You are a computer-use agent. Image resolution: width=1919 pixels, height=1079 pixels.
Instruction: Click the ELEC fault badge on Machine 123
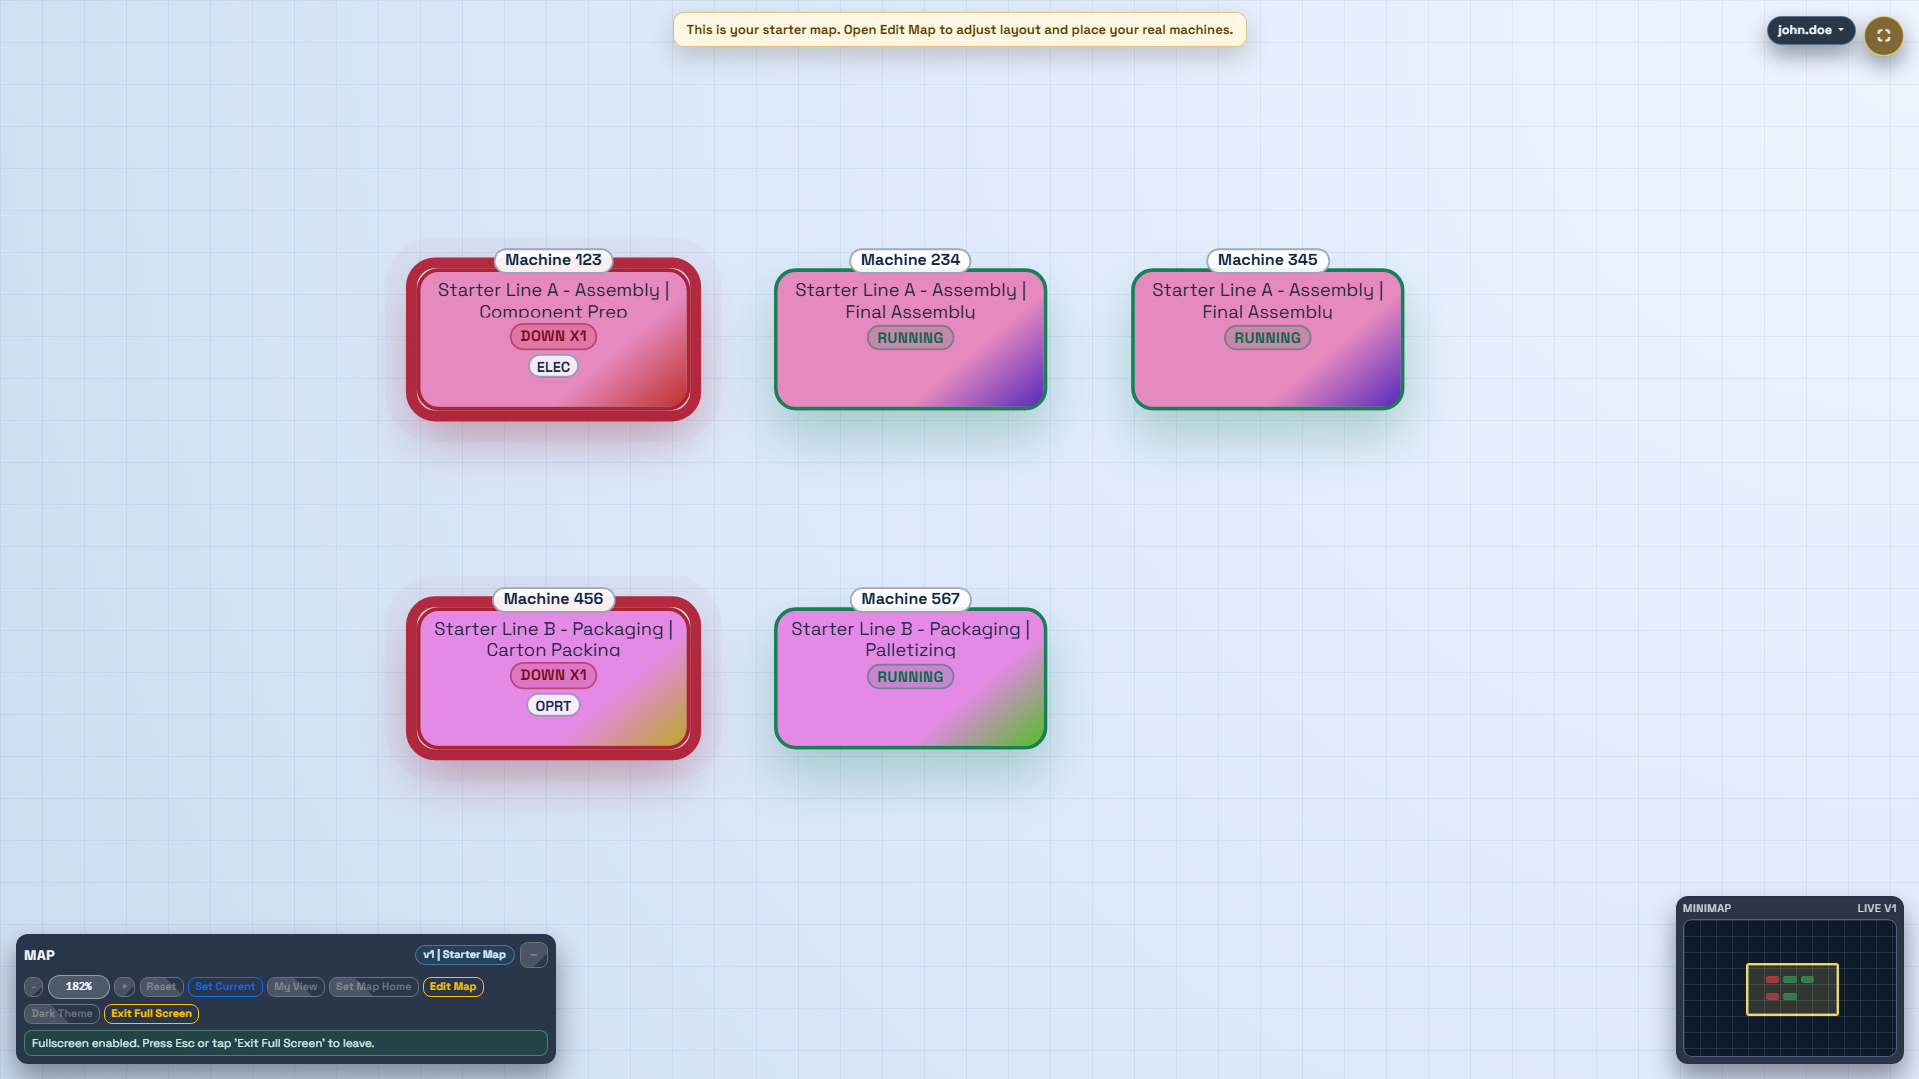click(x=553, y=366)
